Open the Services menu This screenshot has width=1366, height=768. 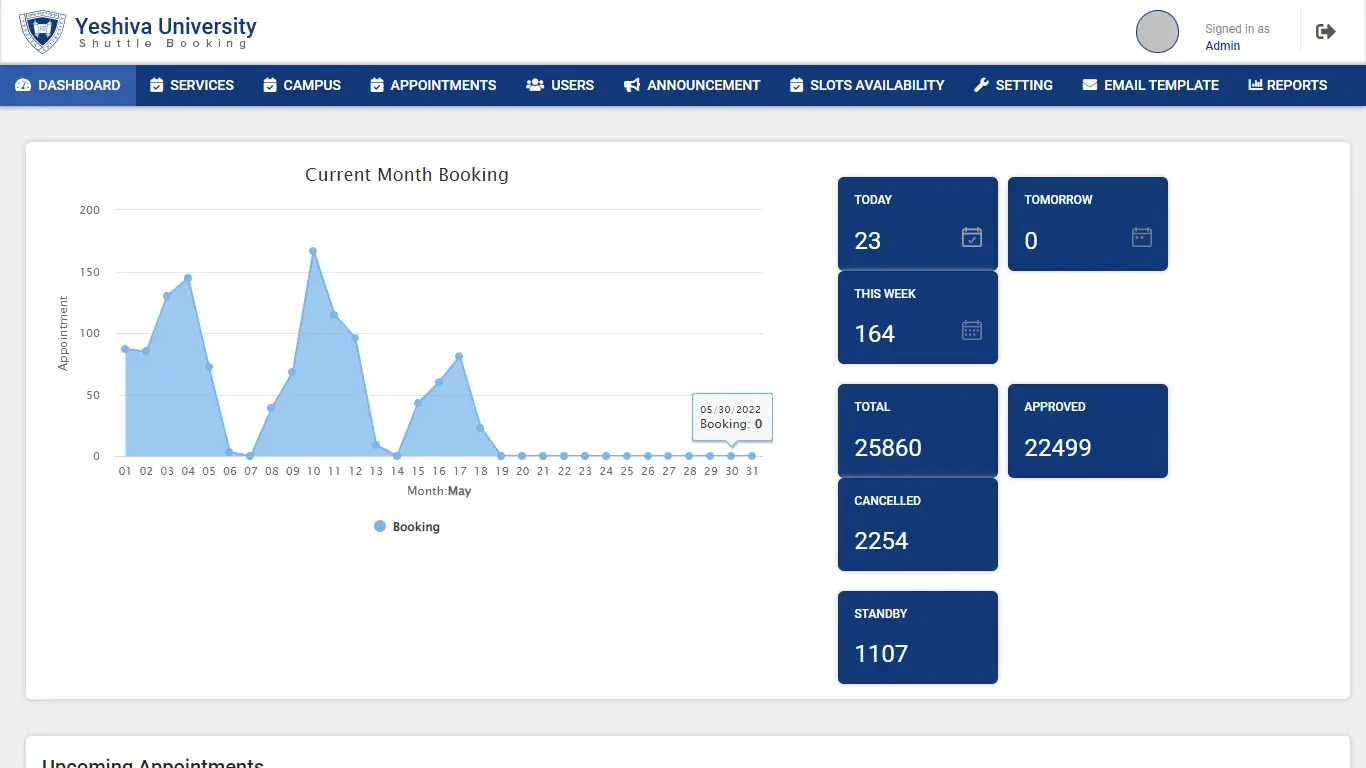pyautogui.click(x=192, y=86)
